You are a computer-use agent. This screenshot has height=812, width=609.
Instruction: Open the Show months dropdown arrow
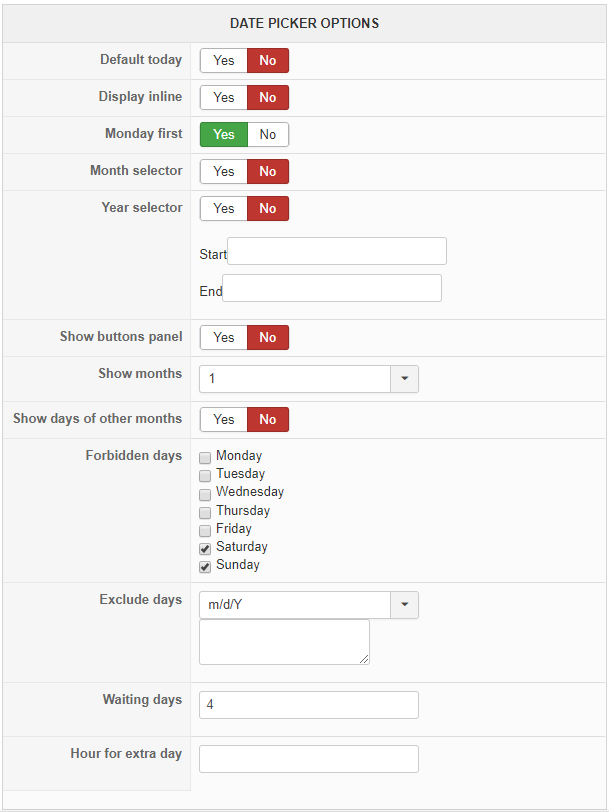404,379
